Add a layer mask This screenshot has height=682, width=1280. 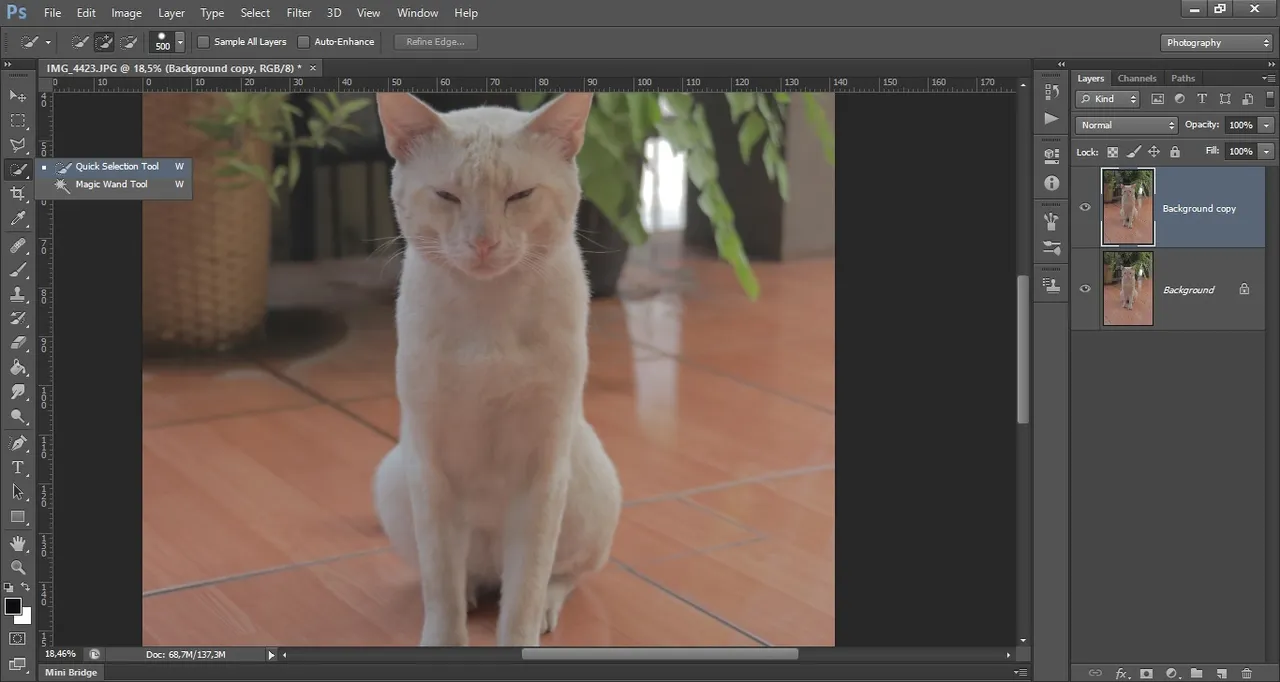coord(1146,674)
